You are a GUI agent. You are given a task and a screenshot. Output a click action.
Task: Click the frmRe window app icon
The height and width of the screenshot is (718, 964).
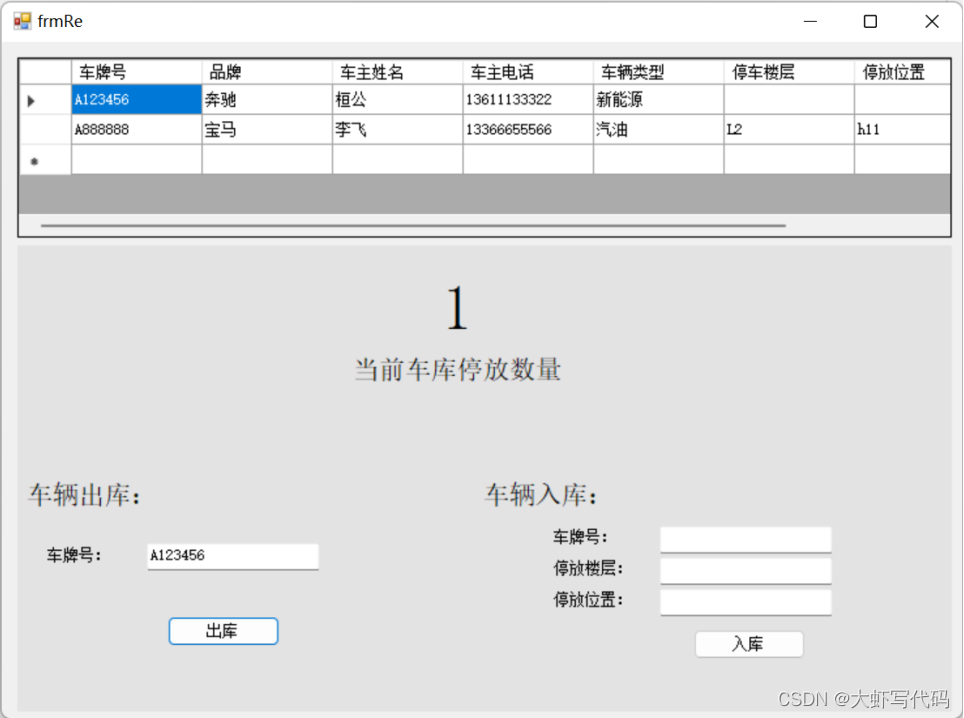[x=22, y=22]
